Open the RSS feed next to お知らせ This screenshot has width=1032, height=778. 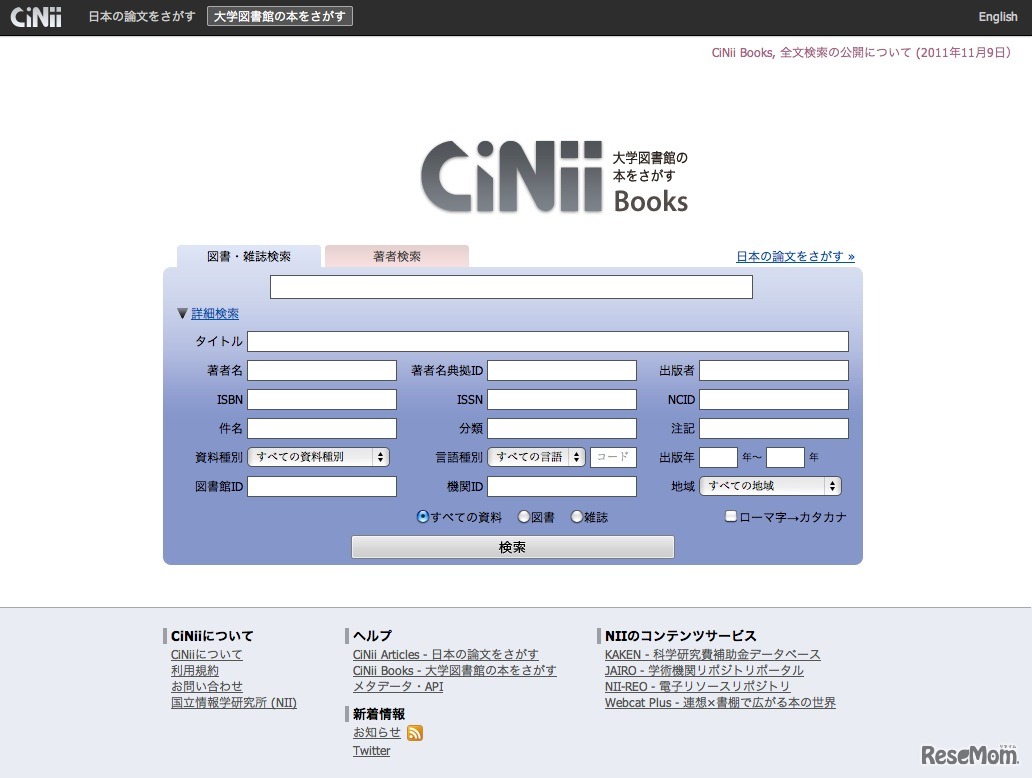coord(414,732)
